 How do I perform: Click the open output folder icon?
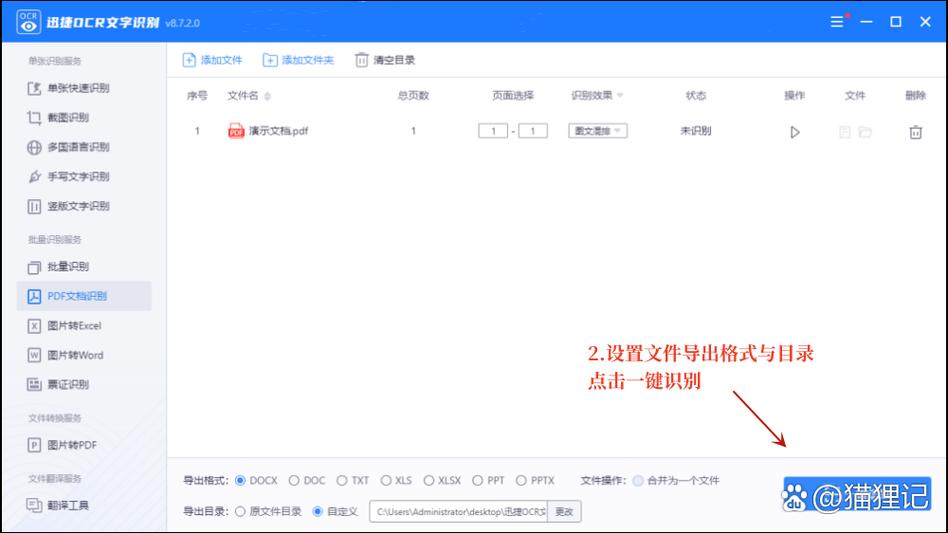[865, 132]
